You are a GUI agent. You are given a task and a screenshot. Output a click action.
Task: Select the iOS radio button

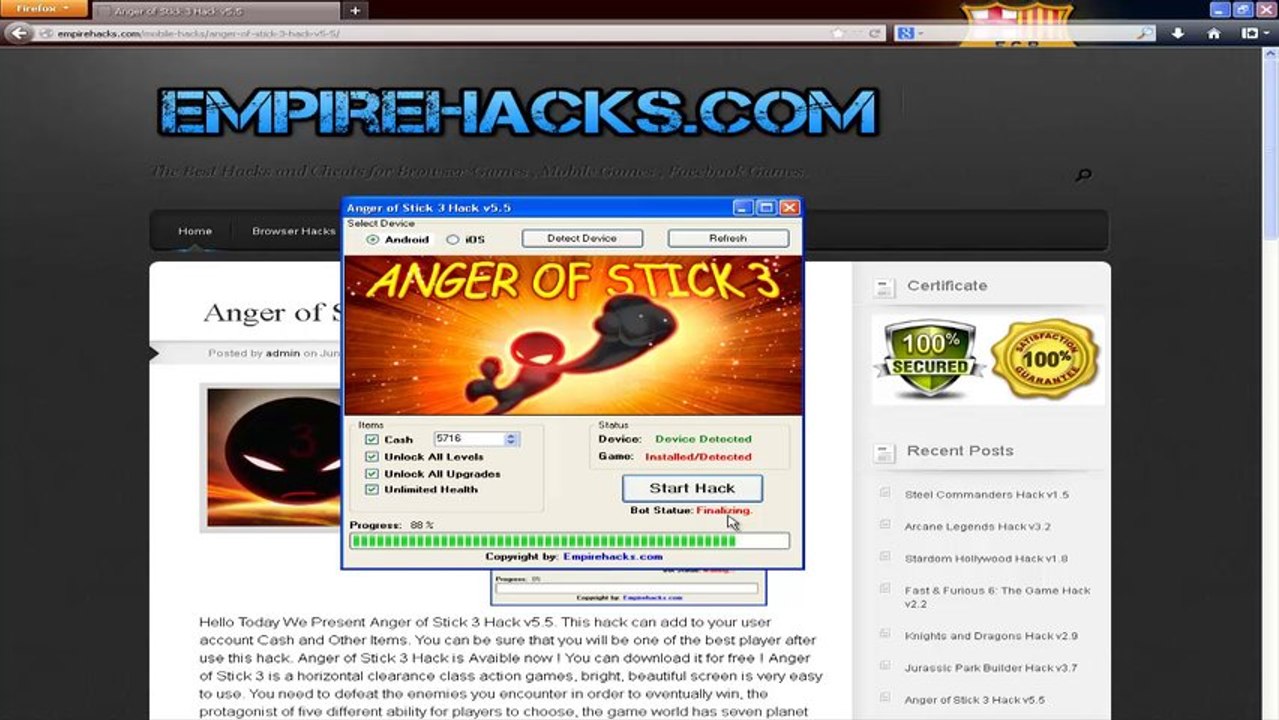tap(452, 240)
